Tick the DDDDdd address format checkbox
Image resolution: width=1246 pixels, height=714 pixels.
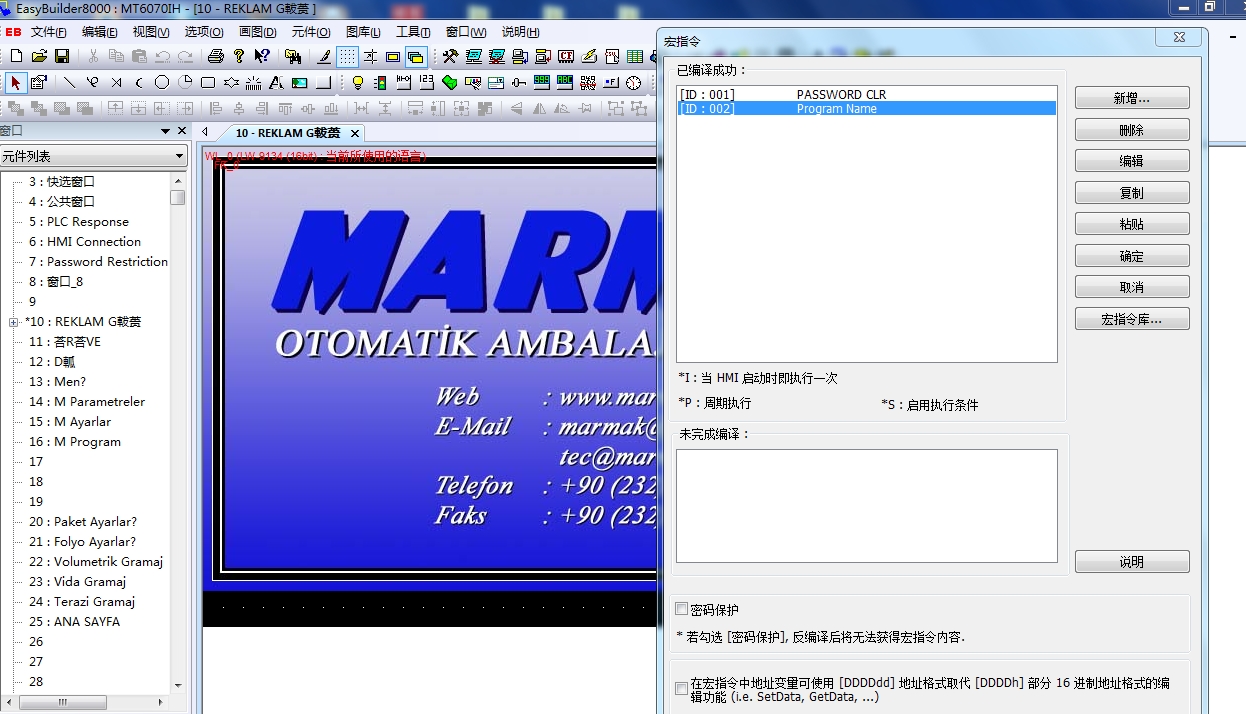[682, 688]
